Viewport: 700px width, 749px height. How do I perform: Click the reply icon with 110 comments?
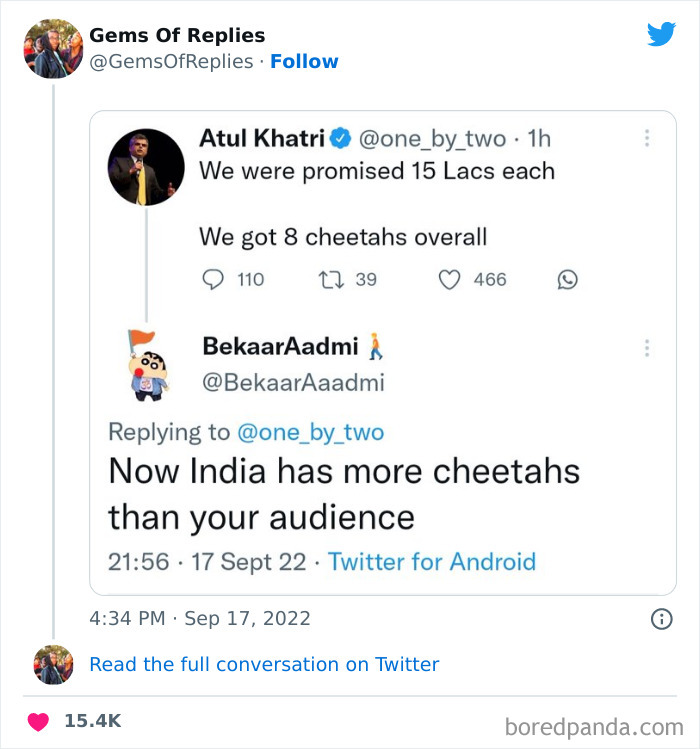pyautogui.click(x=213, y=280)
